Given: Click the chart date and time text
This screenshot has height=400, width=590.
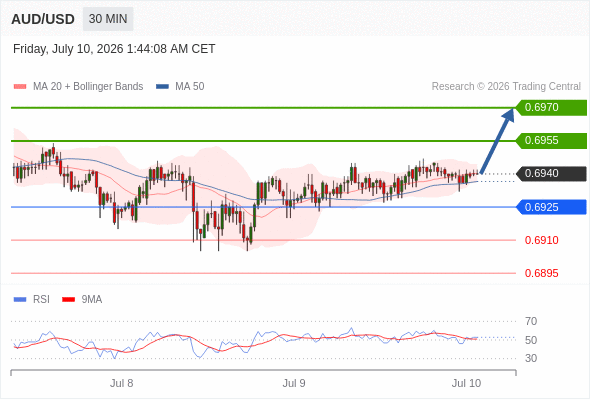Looking at the screenshot, I should click(x=114, y=49).
